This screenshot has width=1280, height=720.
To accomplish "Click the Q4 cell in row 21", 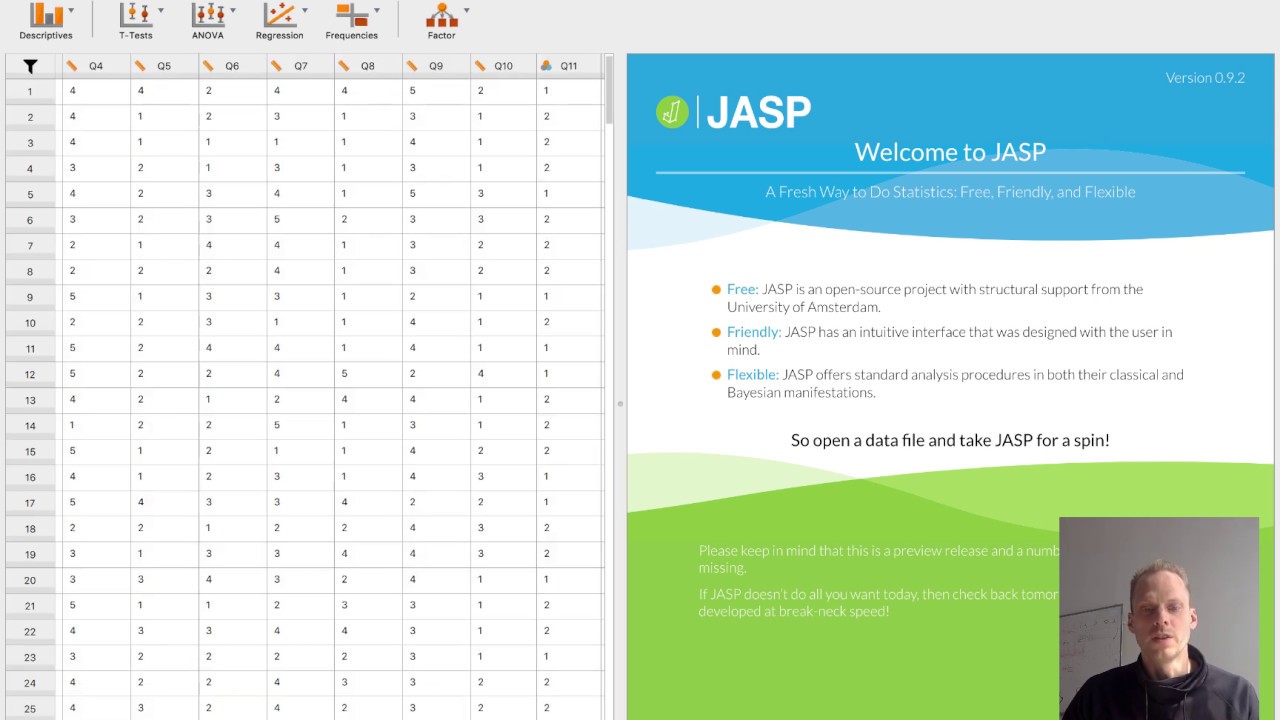I will (96, 605).
